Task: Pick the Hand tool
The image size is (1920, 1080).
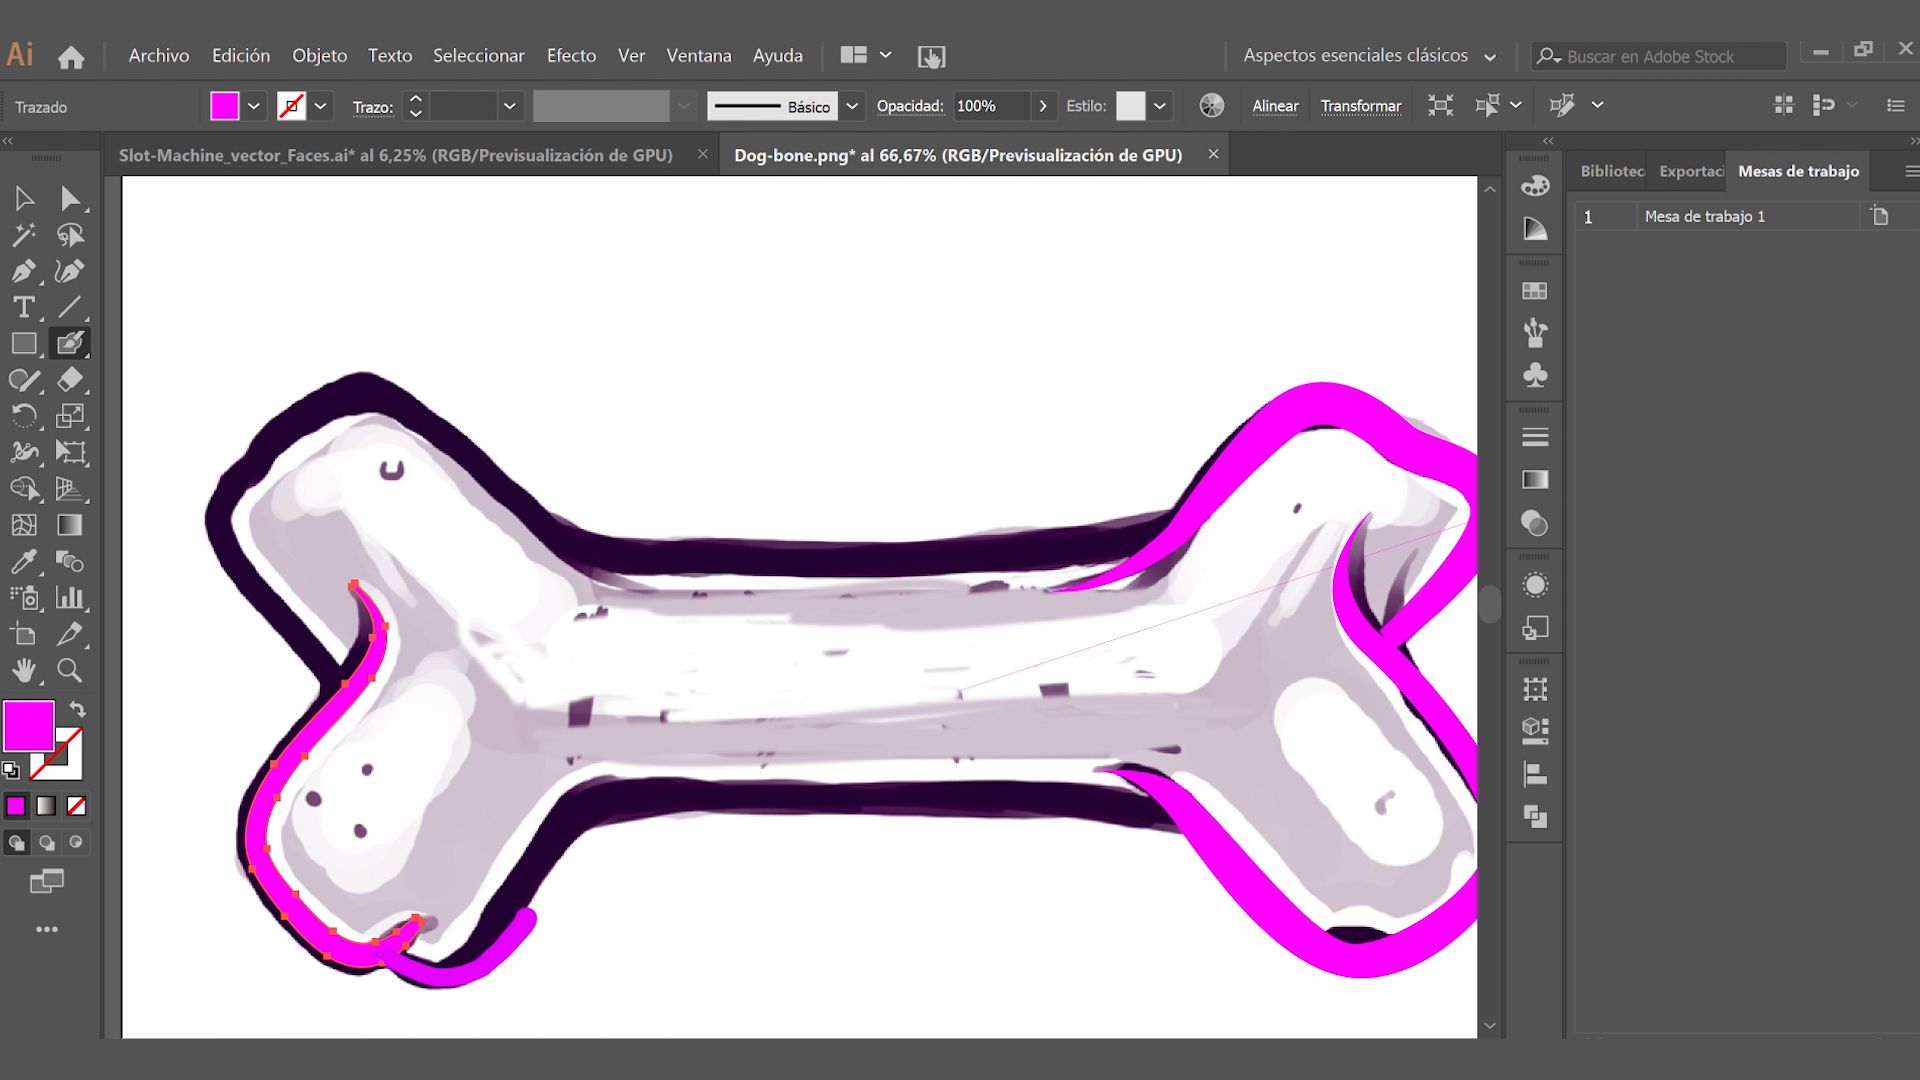Action: click(x=25, y=671)
